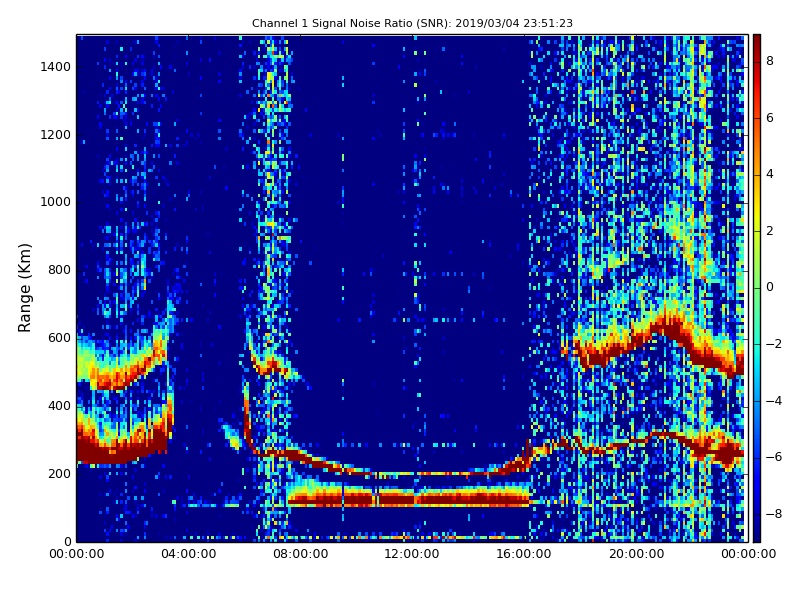This screenshot has height=600, width=800.
Task: Click the 400 range tick label
Action: [59, 406]
